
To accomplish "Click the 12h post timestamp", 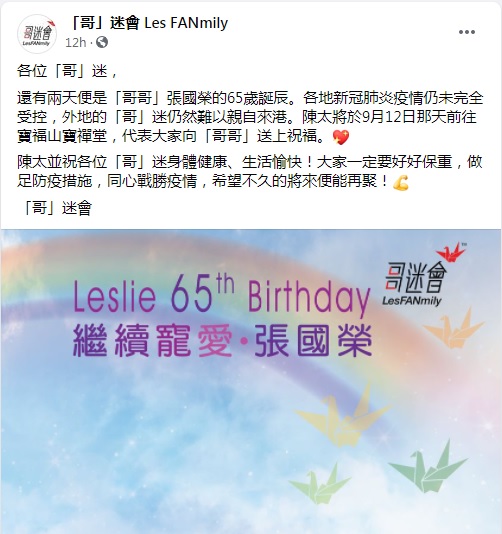I will (x=75, y=43).
